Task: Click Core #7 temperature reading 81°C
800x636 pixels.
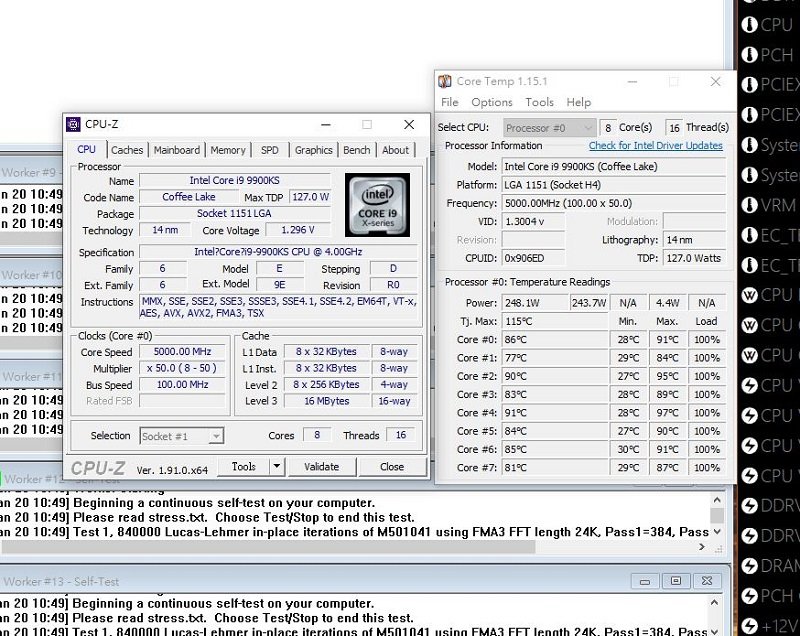Action: (x=555, y=468)
